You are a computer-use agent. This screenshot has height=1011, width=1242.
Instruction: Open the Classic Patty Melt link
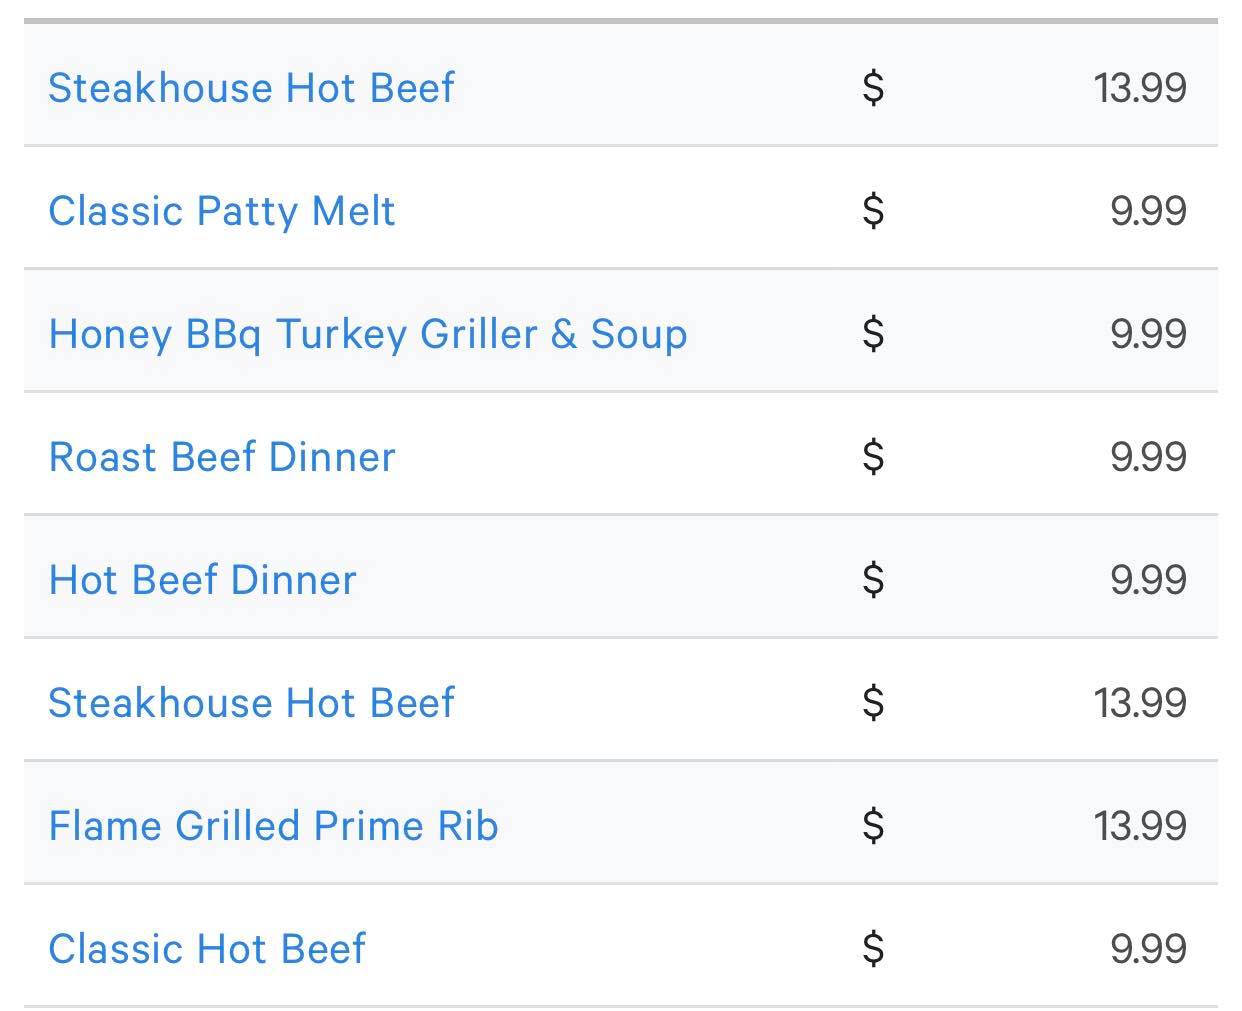222,211
